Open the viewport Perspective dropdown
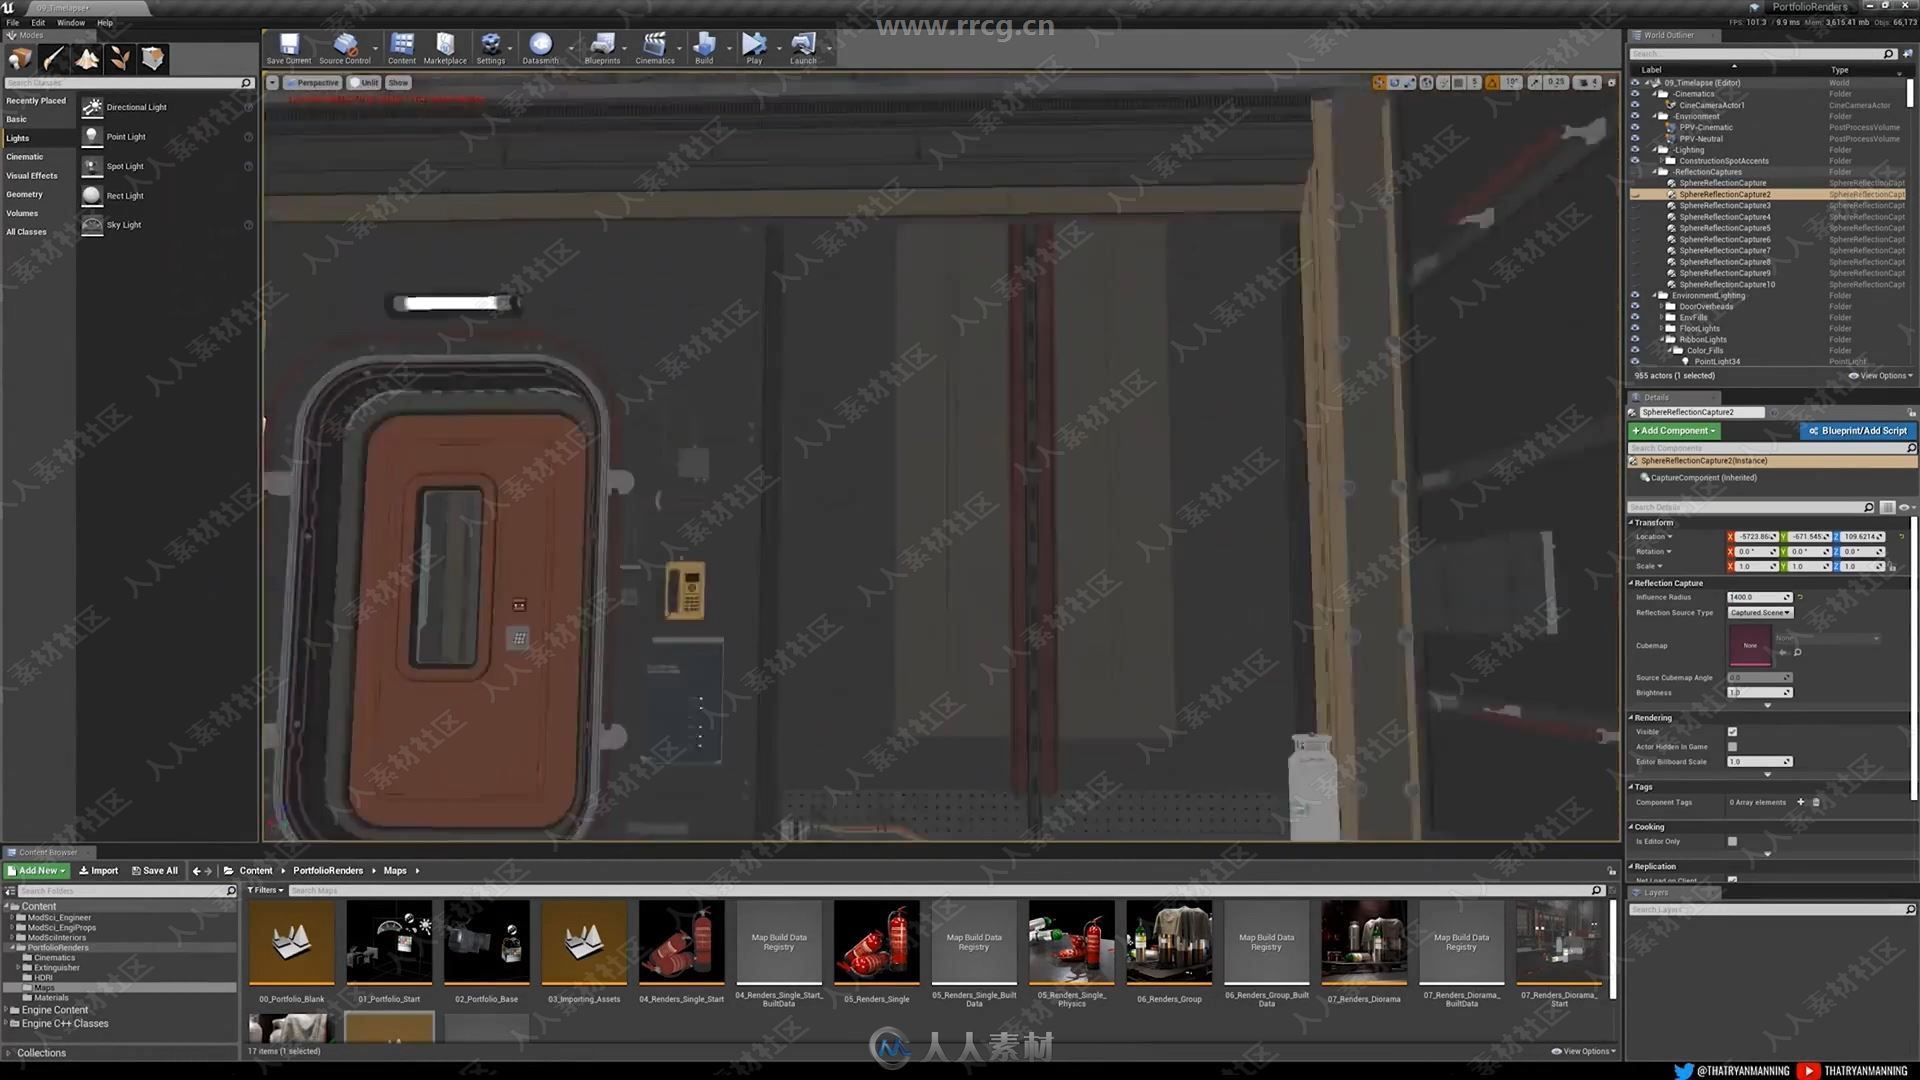 coord(313,83)
